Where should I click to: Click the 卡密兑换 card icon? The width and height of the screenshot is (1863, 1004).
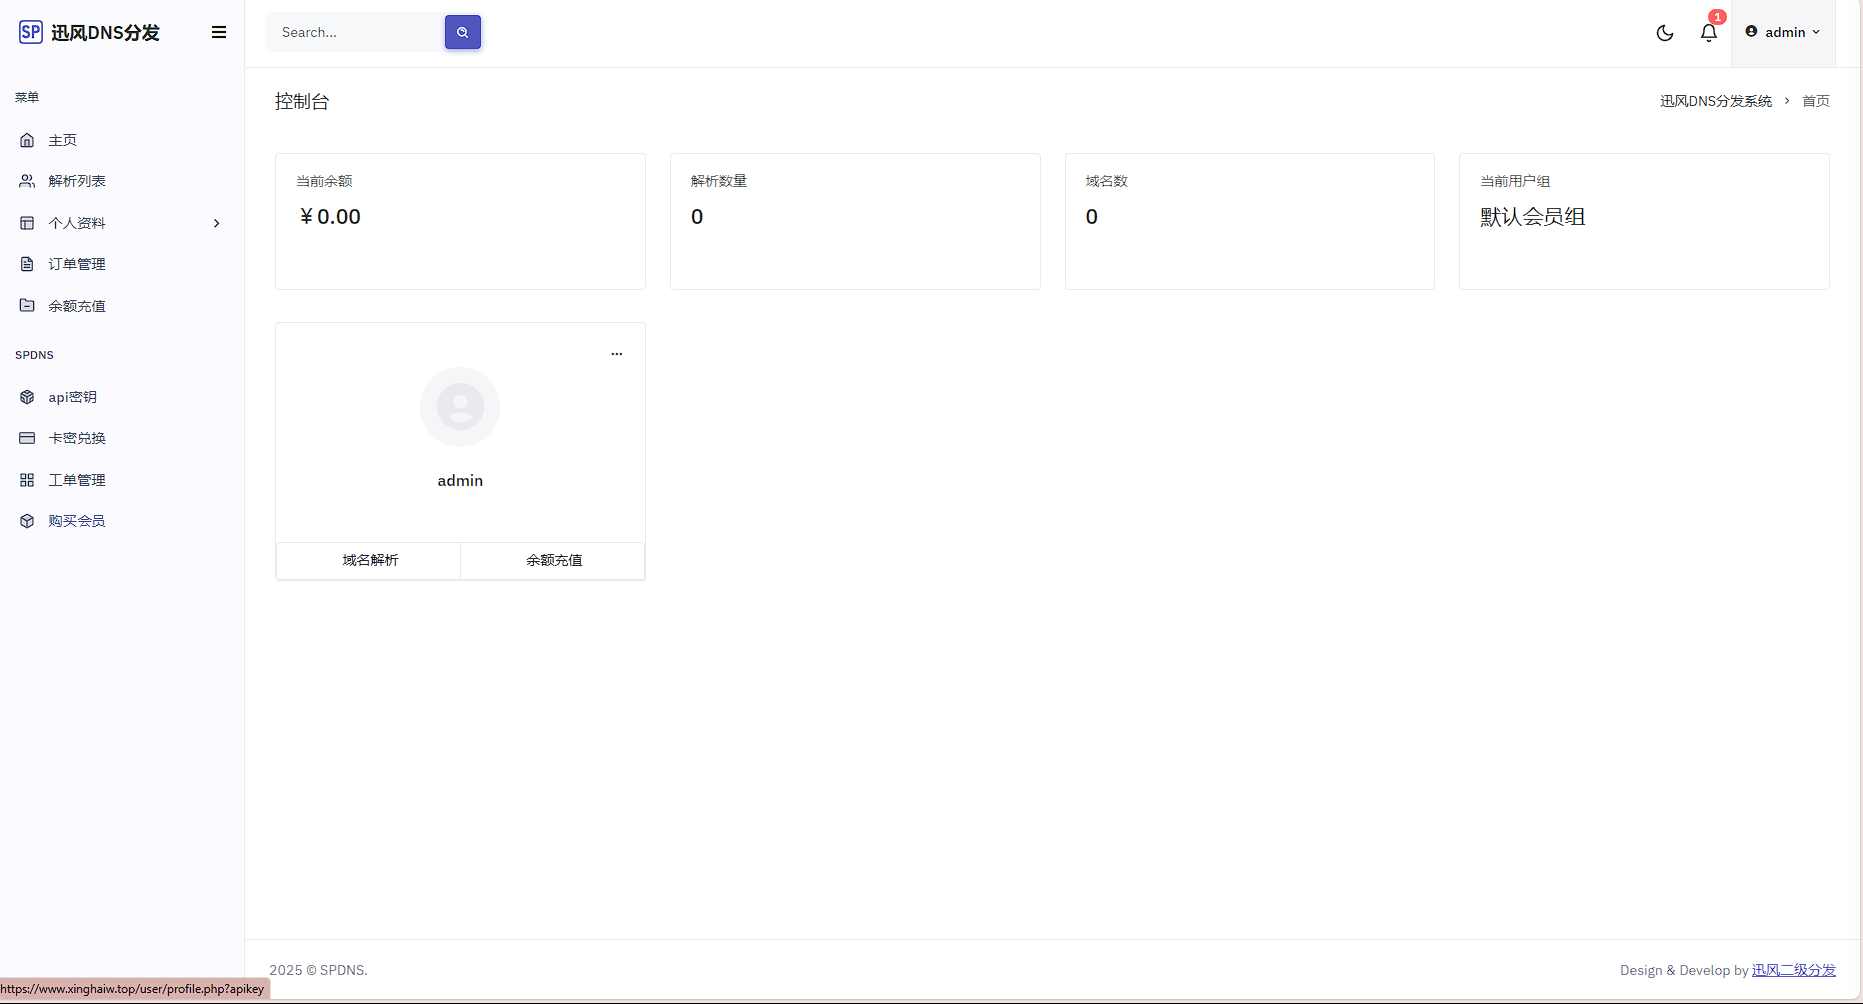click(27, 438)
